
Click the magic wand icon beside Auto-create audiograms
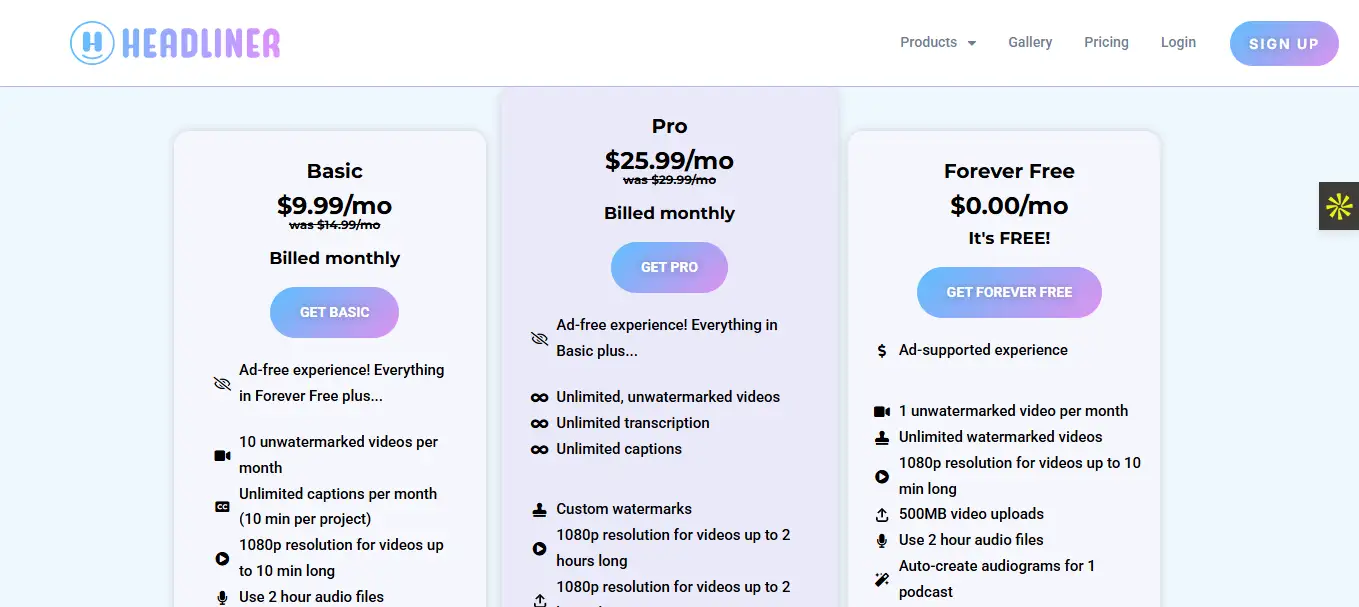[881, 579]
